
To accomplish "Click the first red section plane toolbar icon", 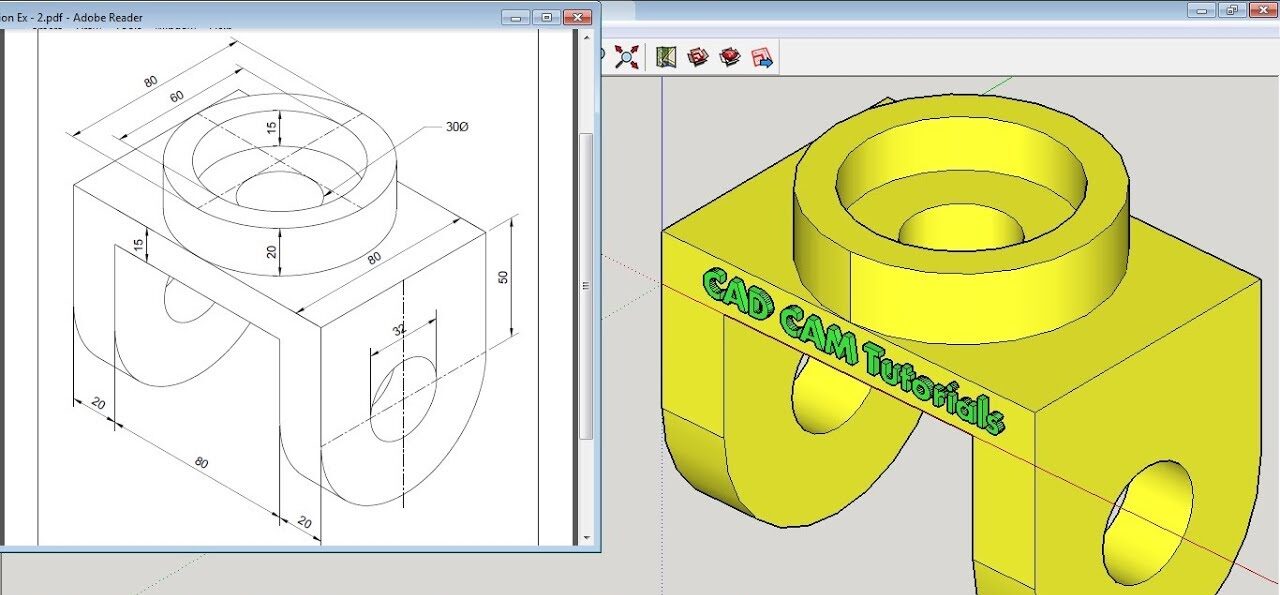I will (698, 58).
